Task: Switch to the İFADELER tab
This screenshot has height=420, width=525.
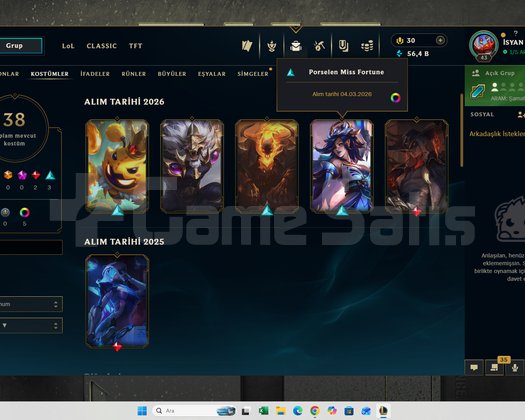Action: (x=95, y=74)
